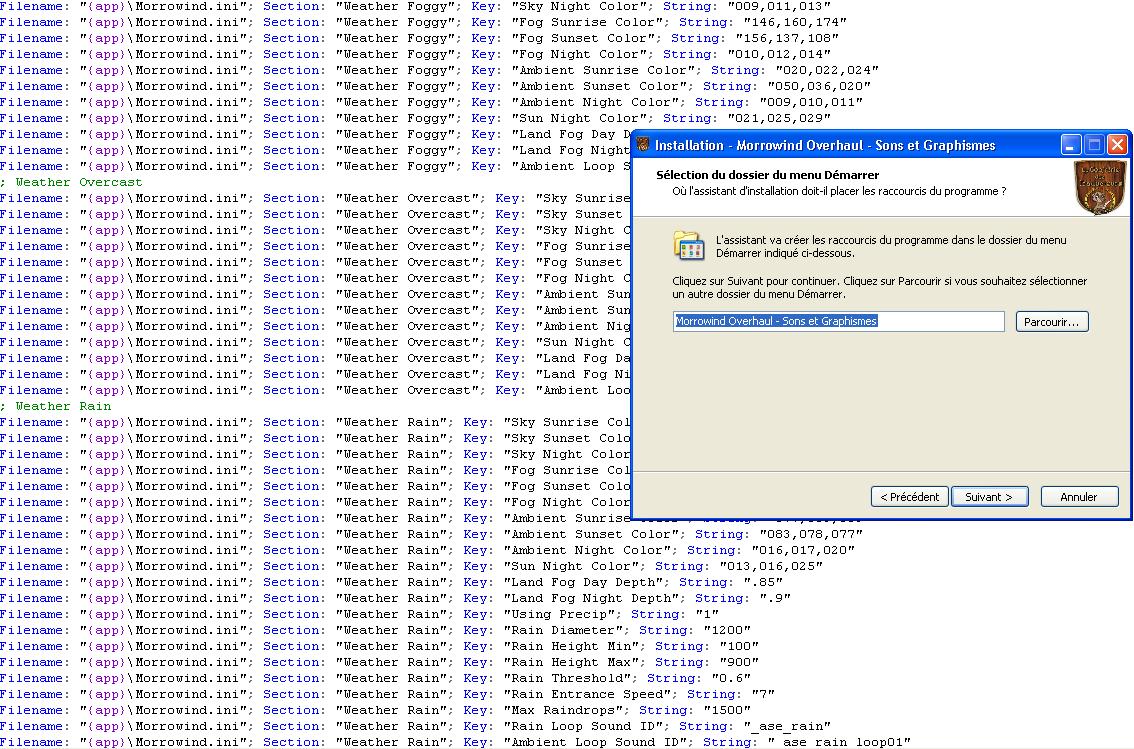
Task: Minimize the Installation window
Action: [1071, 145]
